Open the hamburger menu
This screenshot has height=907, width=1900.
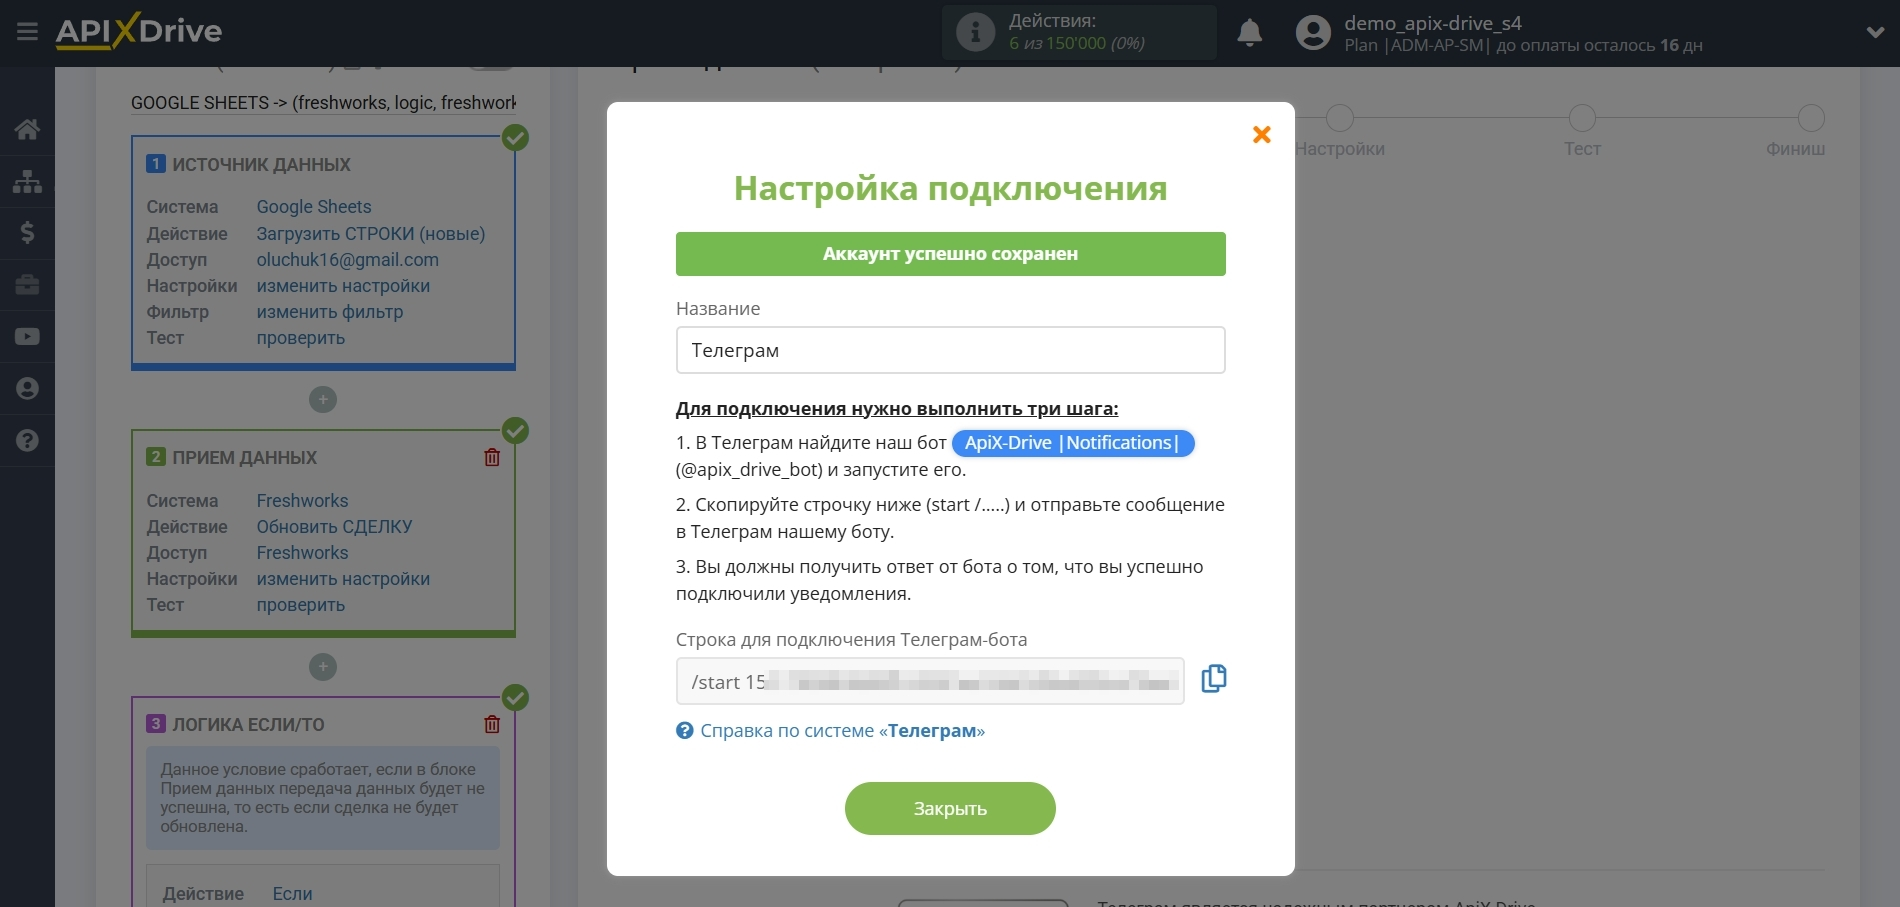click(27, 32)
